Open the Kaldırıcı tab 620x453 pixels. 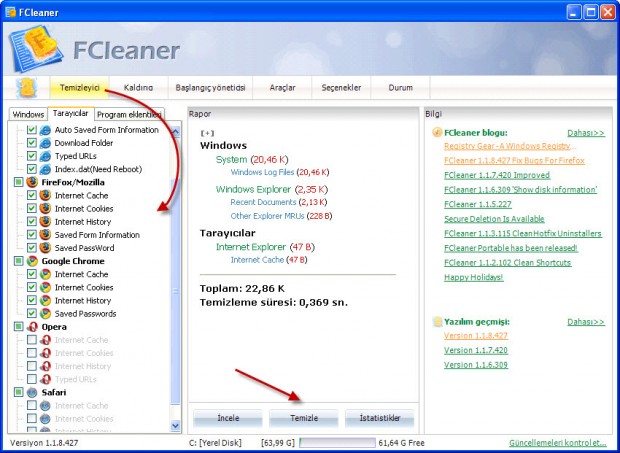(x=138, y=88)
